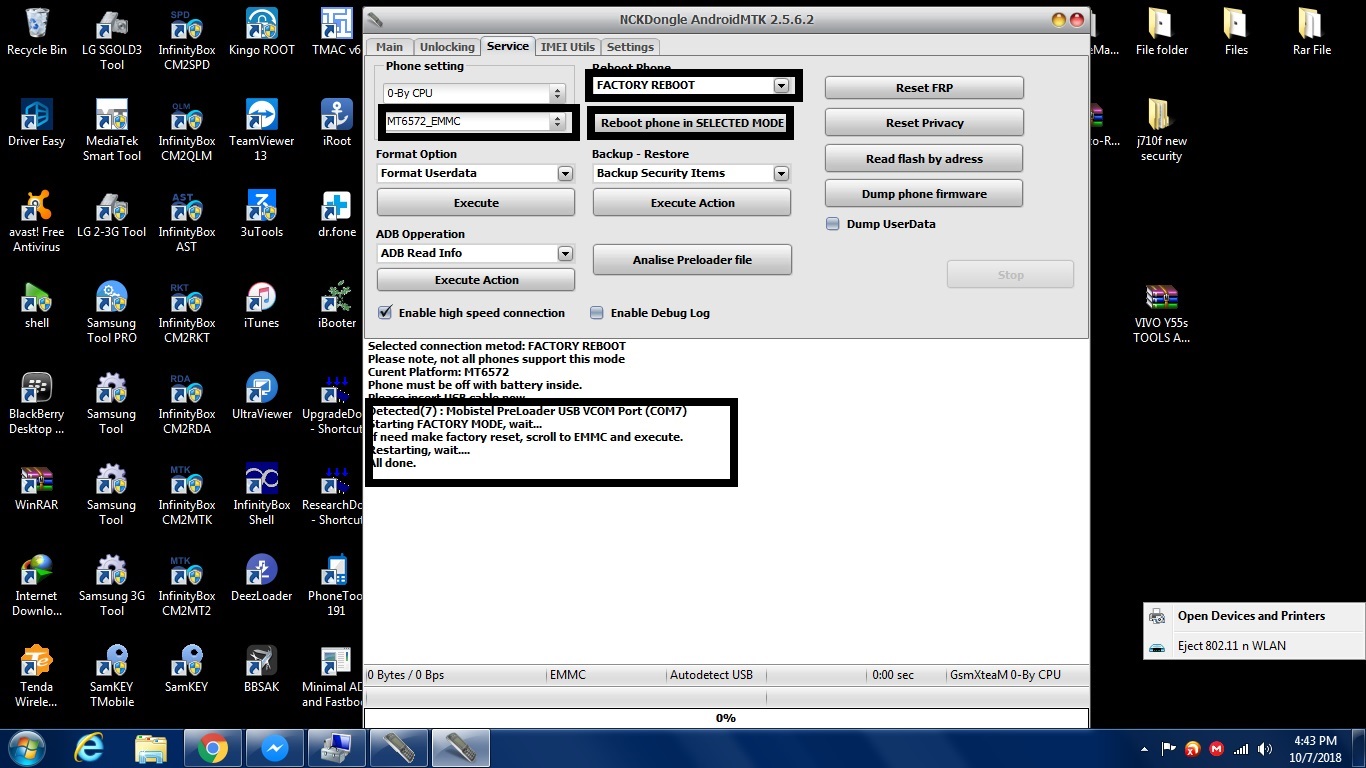Click Execute Action under ADB Opperation

[476, 280]
